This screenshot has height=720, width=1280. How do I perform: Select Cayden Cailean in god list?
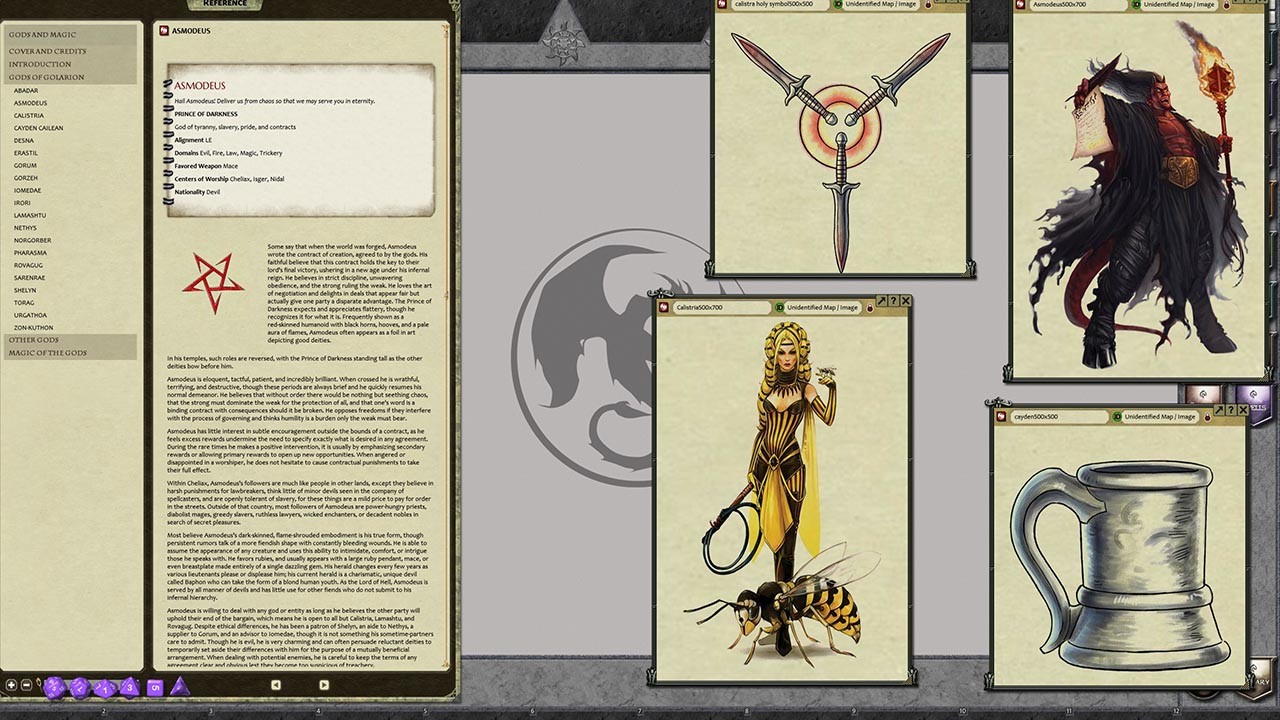pyautogui.click(x=38, y=128)
